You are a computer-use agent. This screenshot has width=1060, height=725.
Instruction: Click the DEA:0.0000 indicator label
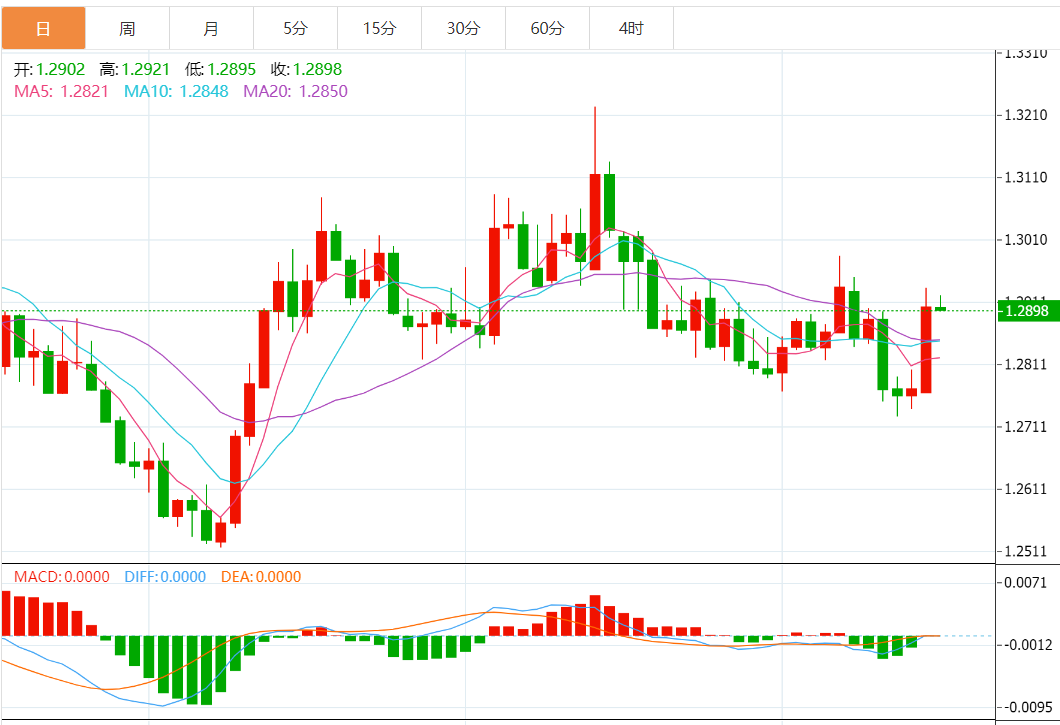tap(261, 577)
